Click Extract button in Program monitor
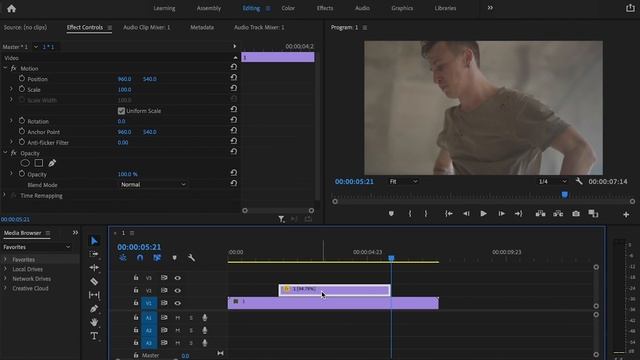This screenshot has width=640, height=360. click(558, 213)
